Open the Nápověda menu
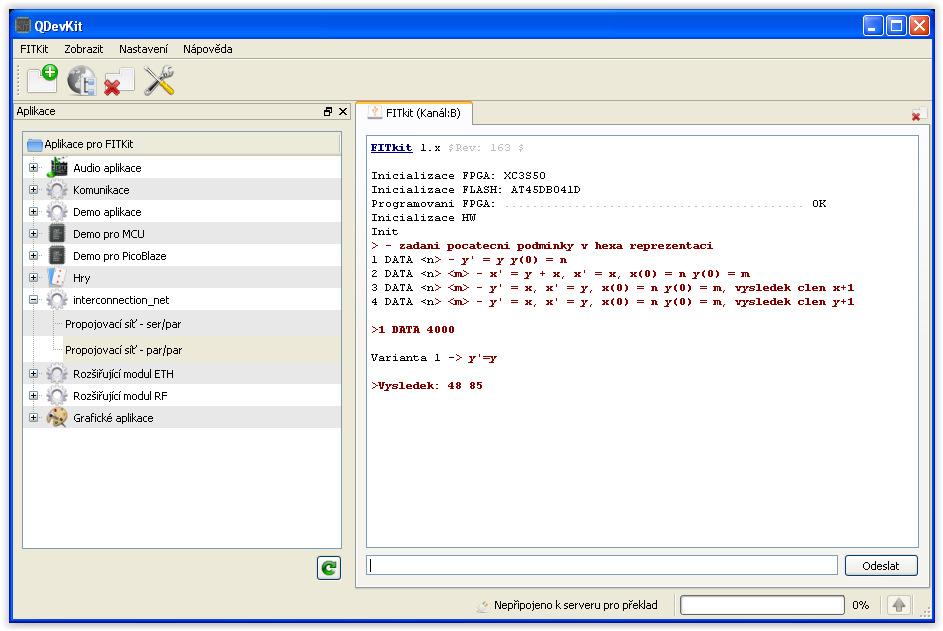 207,49
